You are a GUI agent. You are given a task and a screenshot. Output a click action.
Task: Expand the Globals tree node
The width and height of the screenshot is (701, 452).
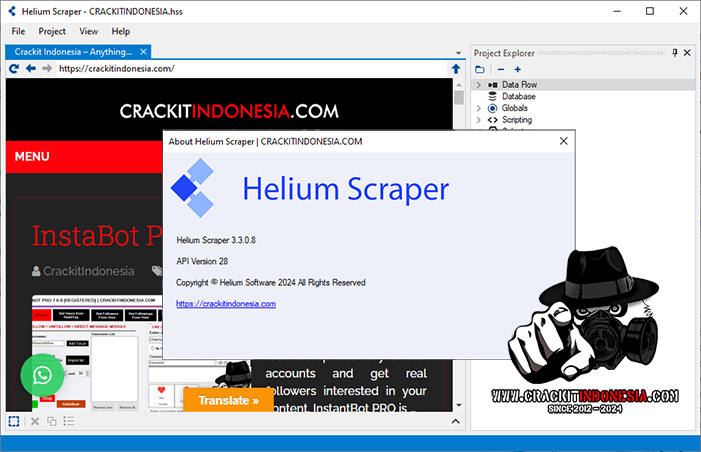point(479,108)
